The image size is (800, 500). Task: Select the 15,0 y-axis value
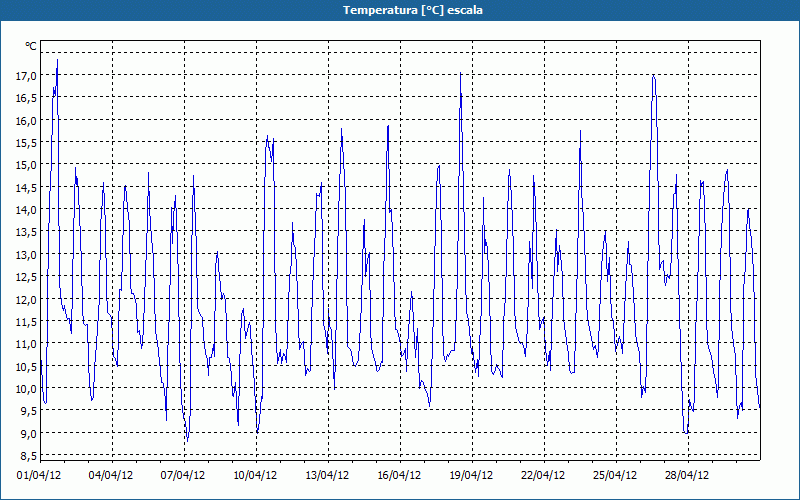tap(26, 165)
